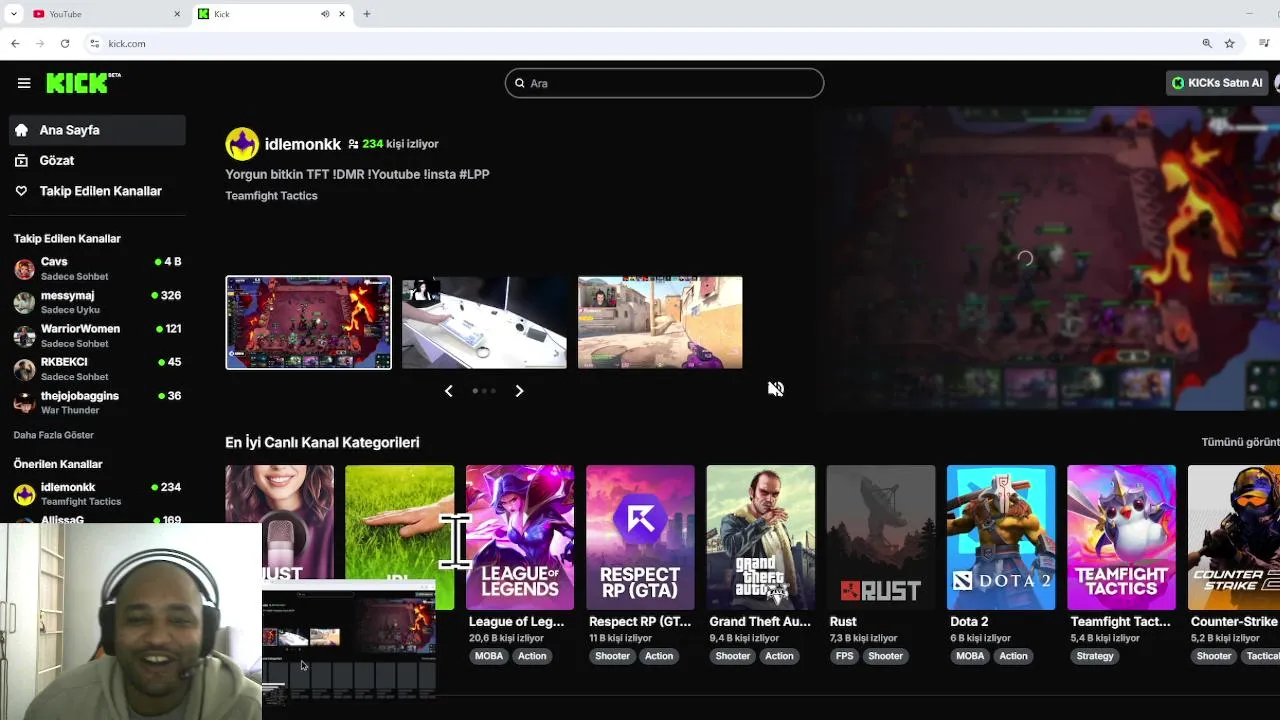The image size is (1280, 720).
Task: Click MOBA tag under Dota 2
Action: tap(970, 656)
